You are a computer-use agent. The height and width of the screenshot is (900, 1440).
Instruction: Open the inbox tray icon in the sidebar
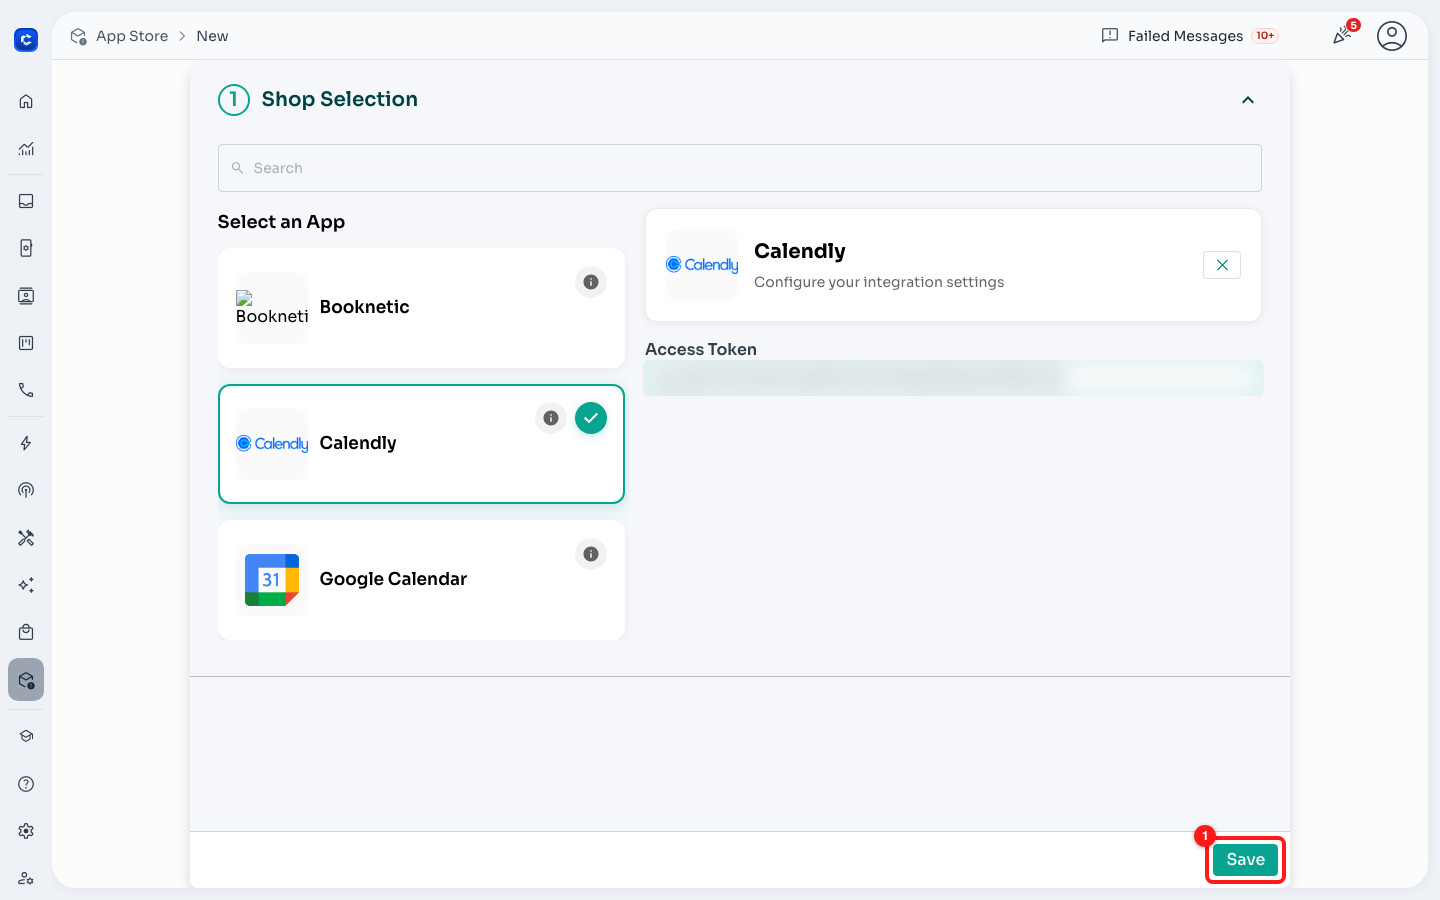pyautogui.click(x=26, y=201)
